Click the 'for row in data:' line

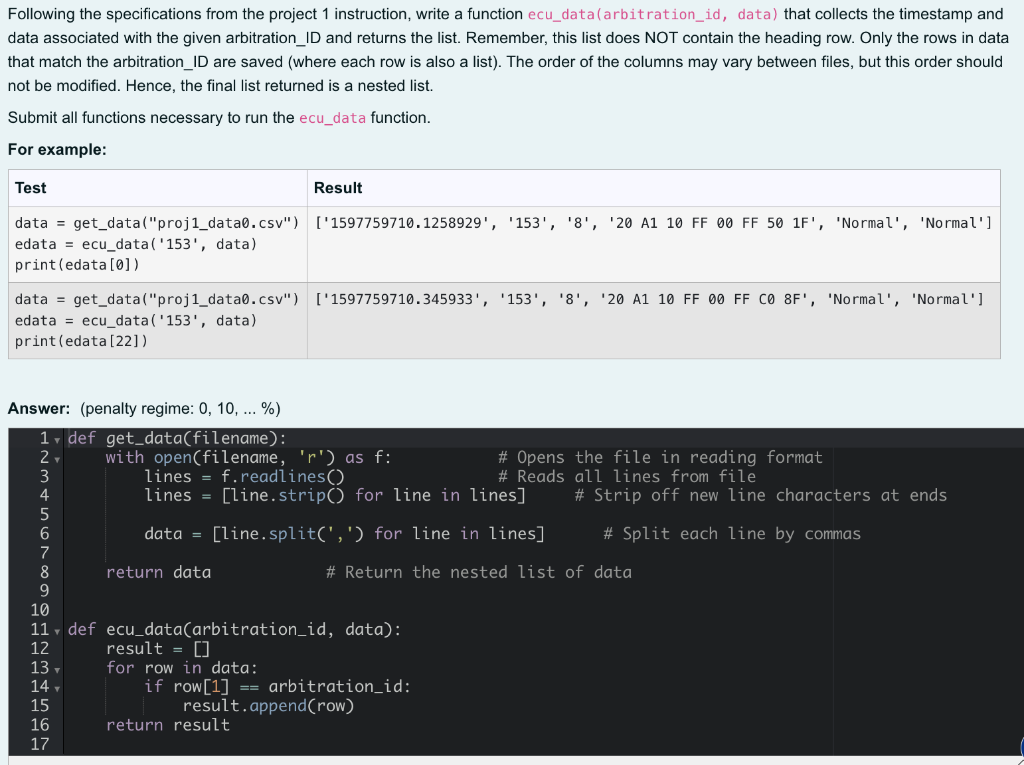182,668
